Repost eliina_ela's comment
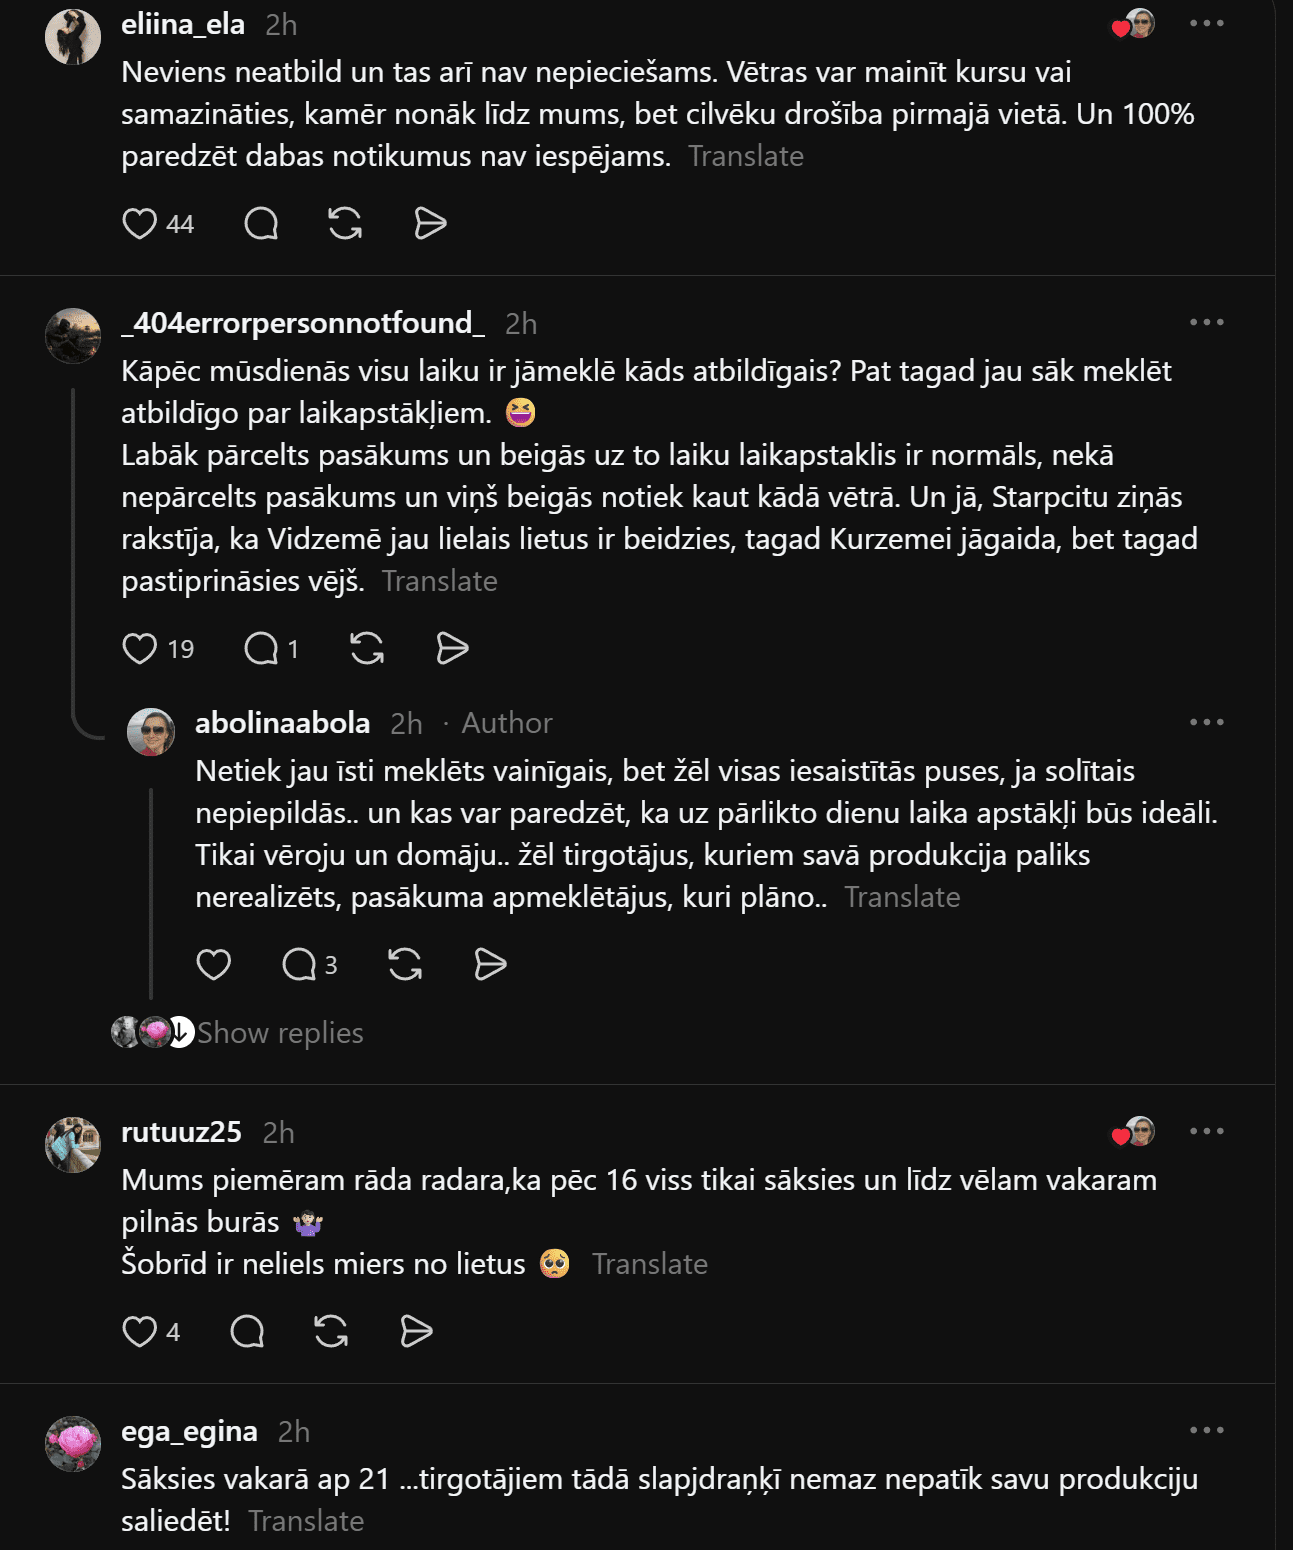Image resolution: width=1293 pixels, height=1550 pixels. [x=345, y=223]
